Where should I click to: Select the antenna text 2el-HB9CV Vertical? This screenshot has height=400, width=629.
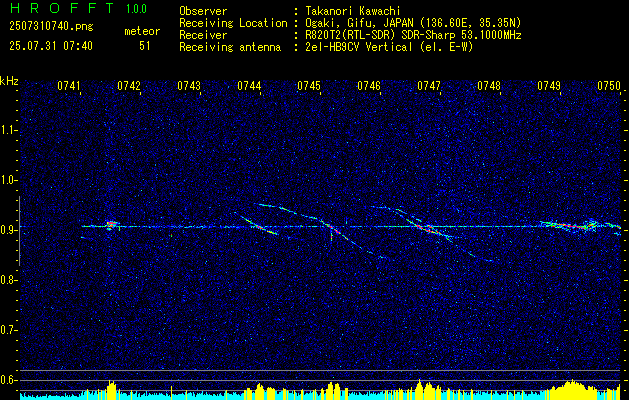click(x=359, y=47)
